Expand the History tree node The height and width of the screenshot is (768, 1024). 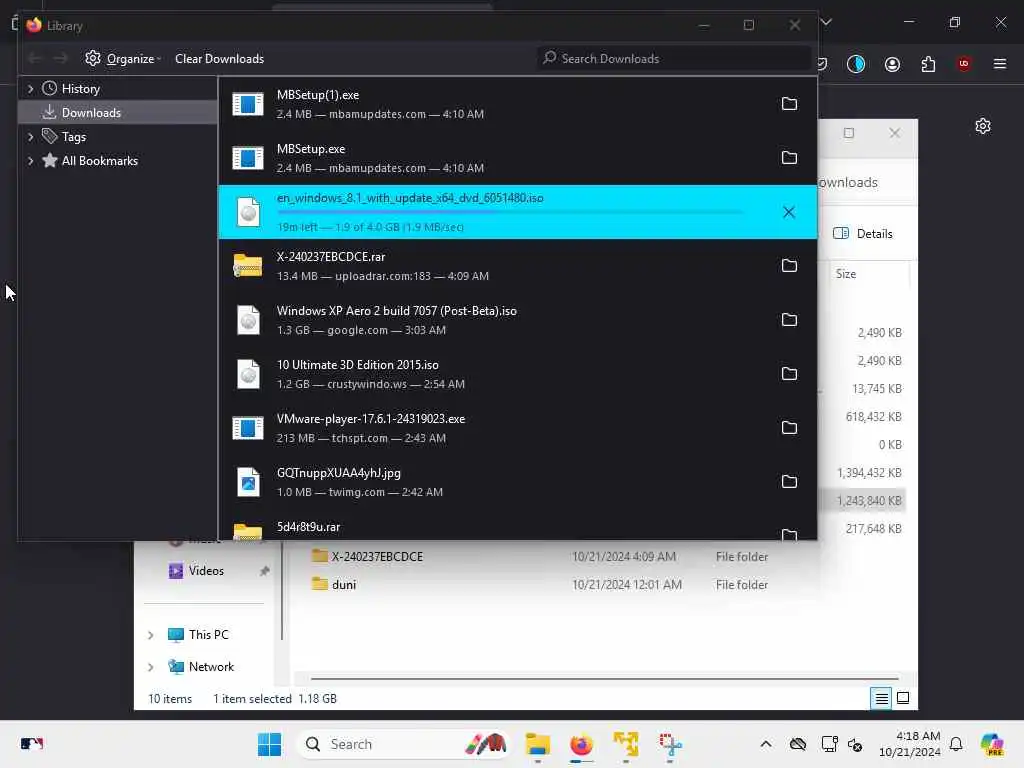30,89
